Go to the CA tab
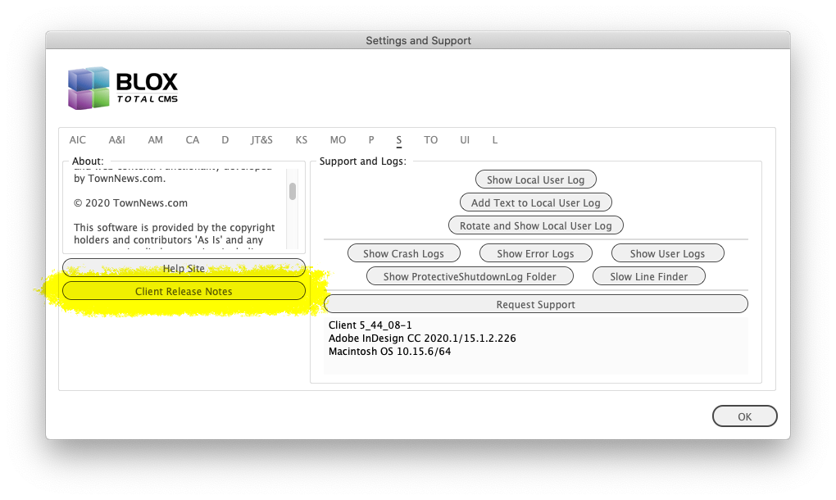 [192, 140]
